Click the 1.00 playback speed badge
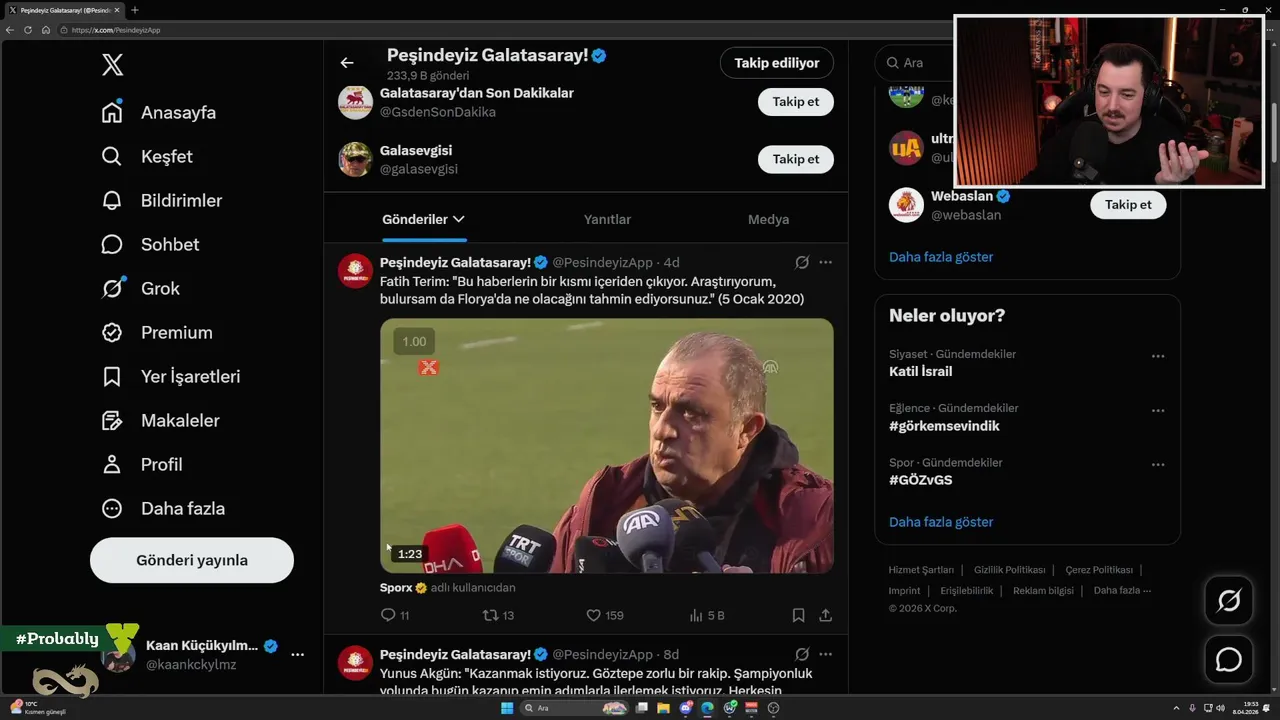The width and height of the screenshot is (1280, 720). [414, 342]
